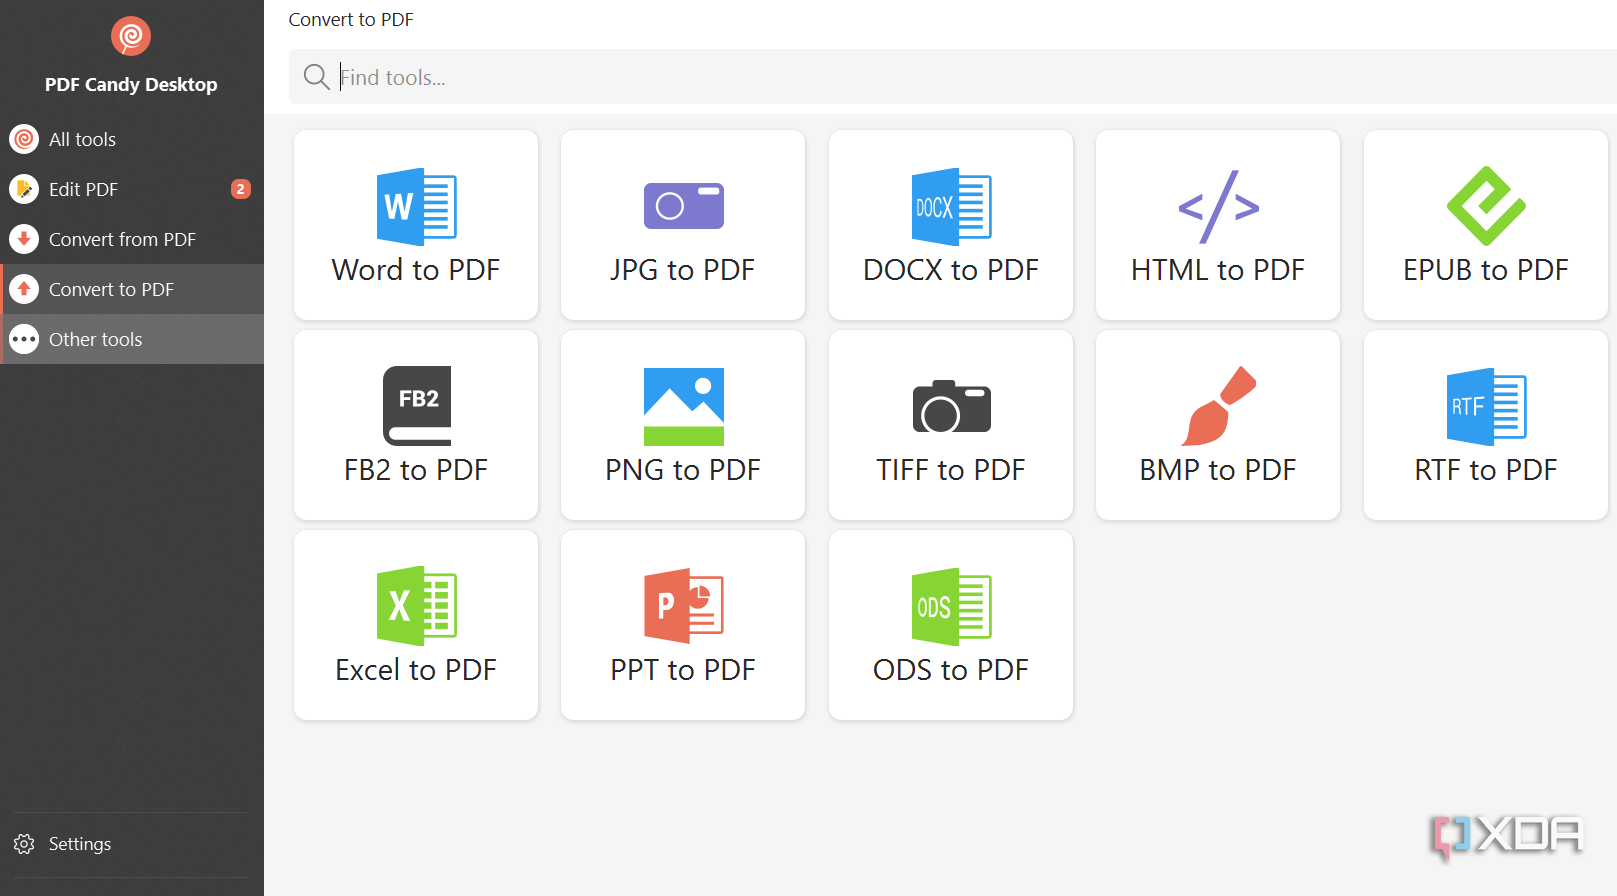This screenshot has width=1617, height=896.
Task: Open the HTML to PDF code-bracket icon
Action: click(1218, 207)
